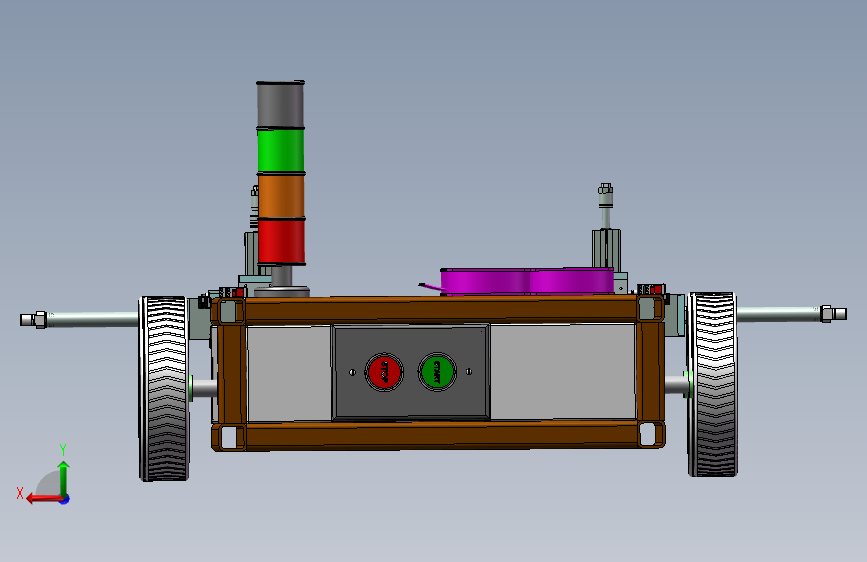Select the top brown frame beam

(x=441, y=310)
